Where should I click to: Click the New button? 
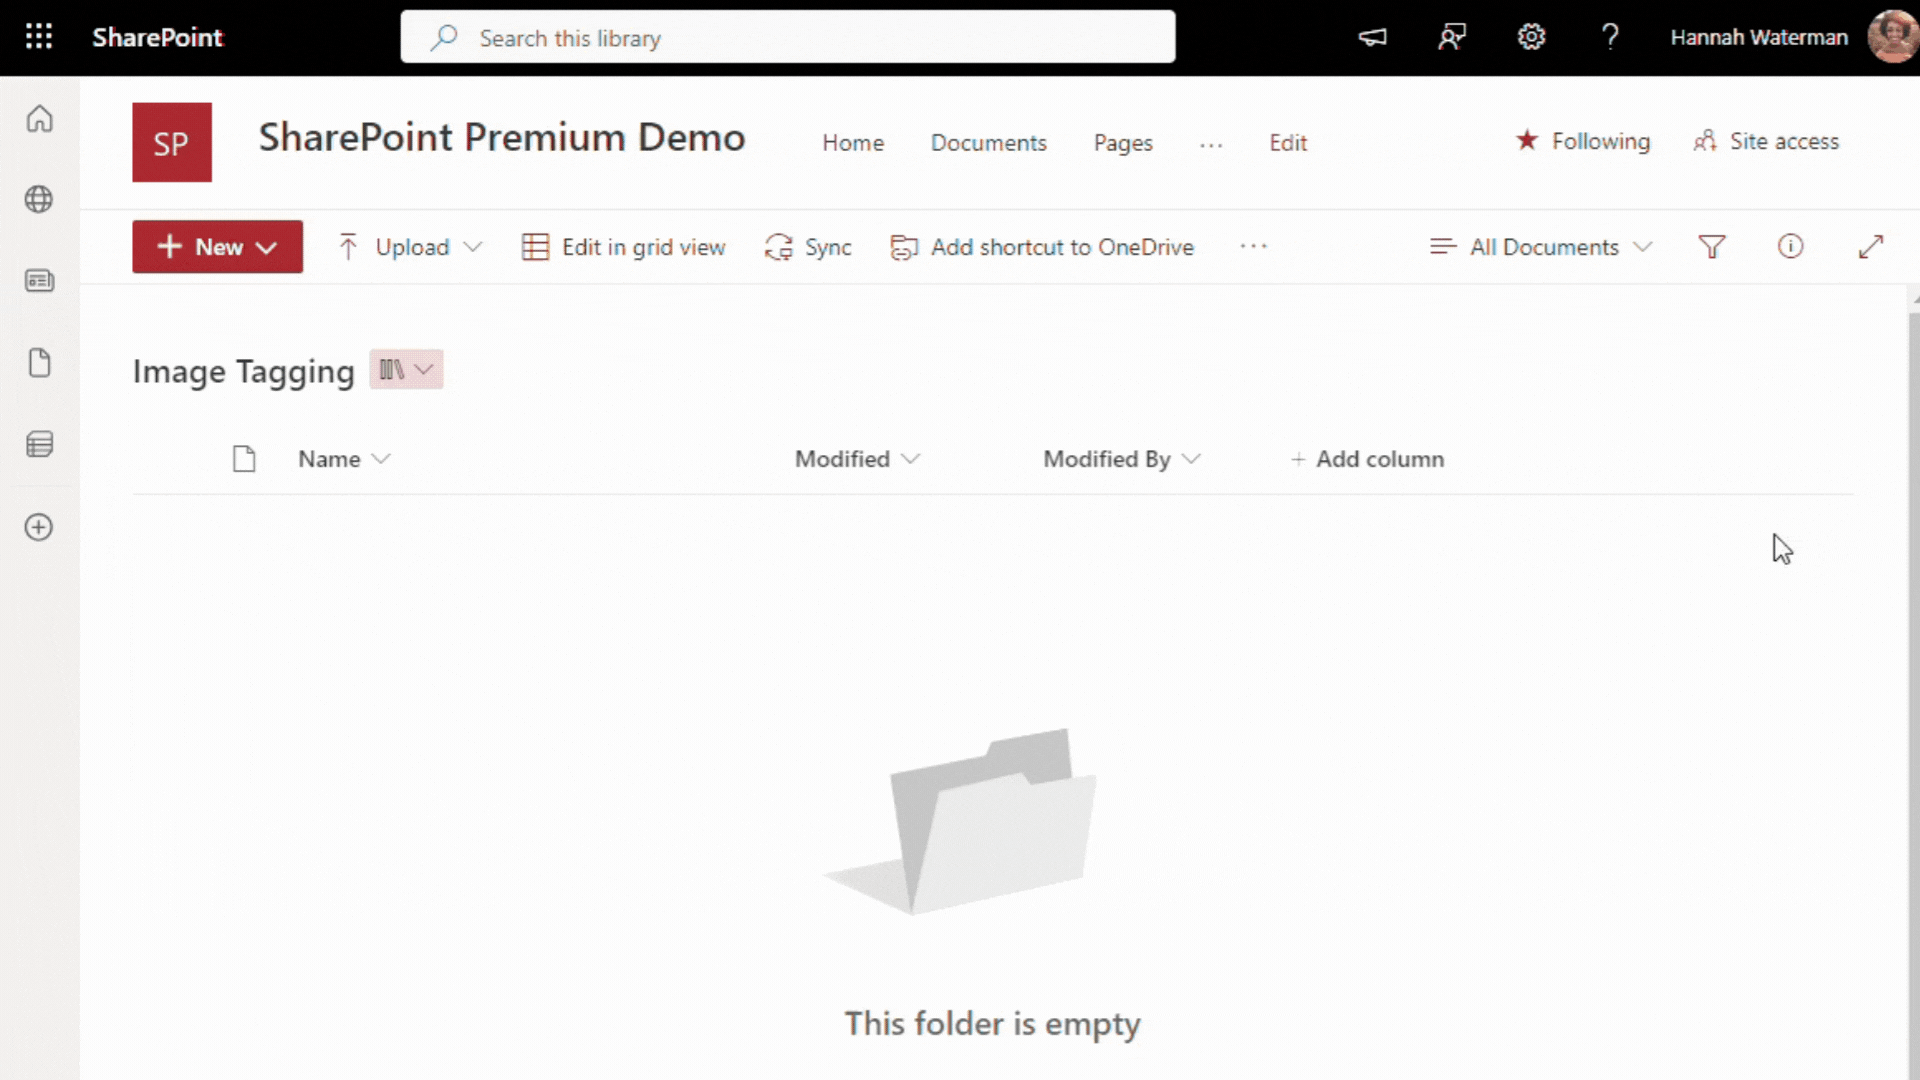point(217,247)
